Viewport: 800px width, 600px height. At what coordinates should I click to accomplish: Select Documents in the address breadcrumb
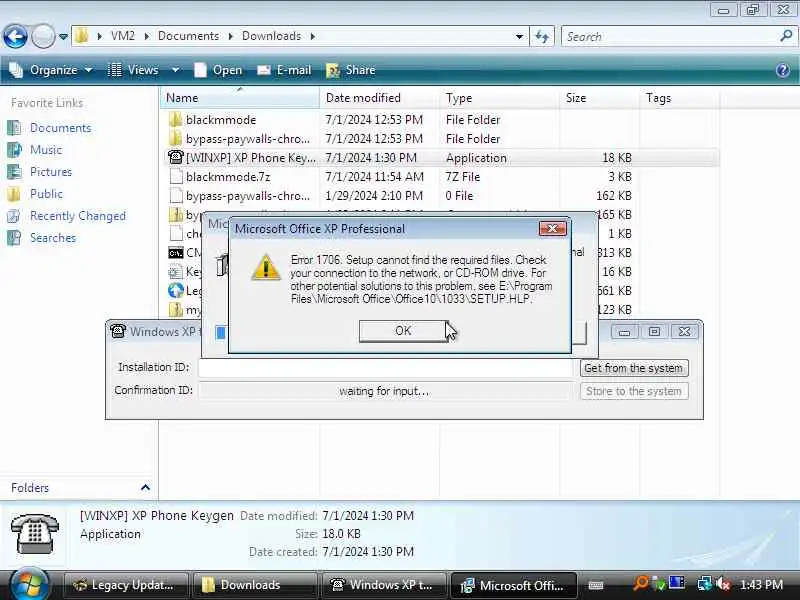point(188,36)
